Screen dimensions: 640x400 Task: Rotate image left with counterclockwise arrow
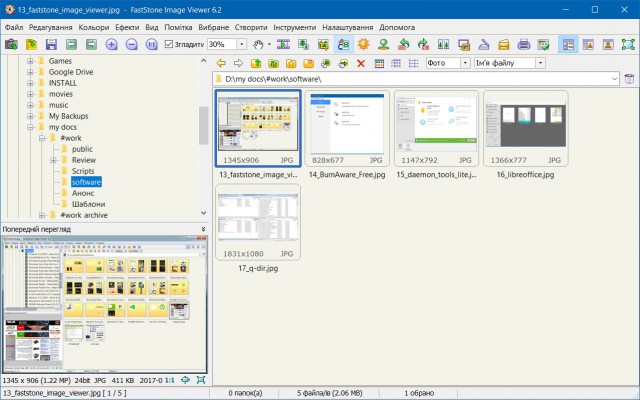[403, 44]
